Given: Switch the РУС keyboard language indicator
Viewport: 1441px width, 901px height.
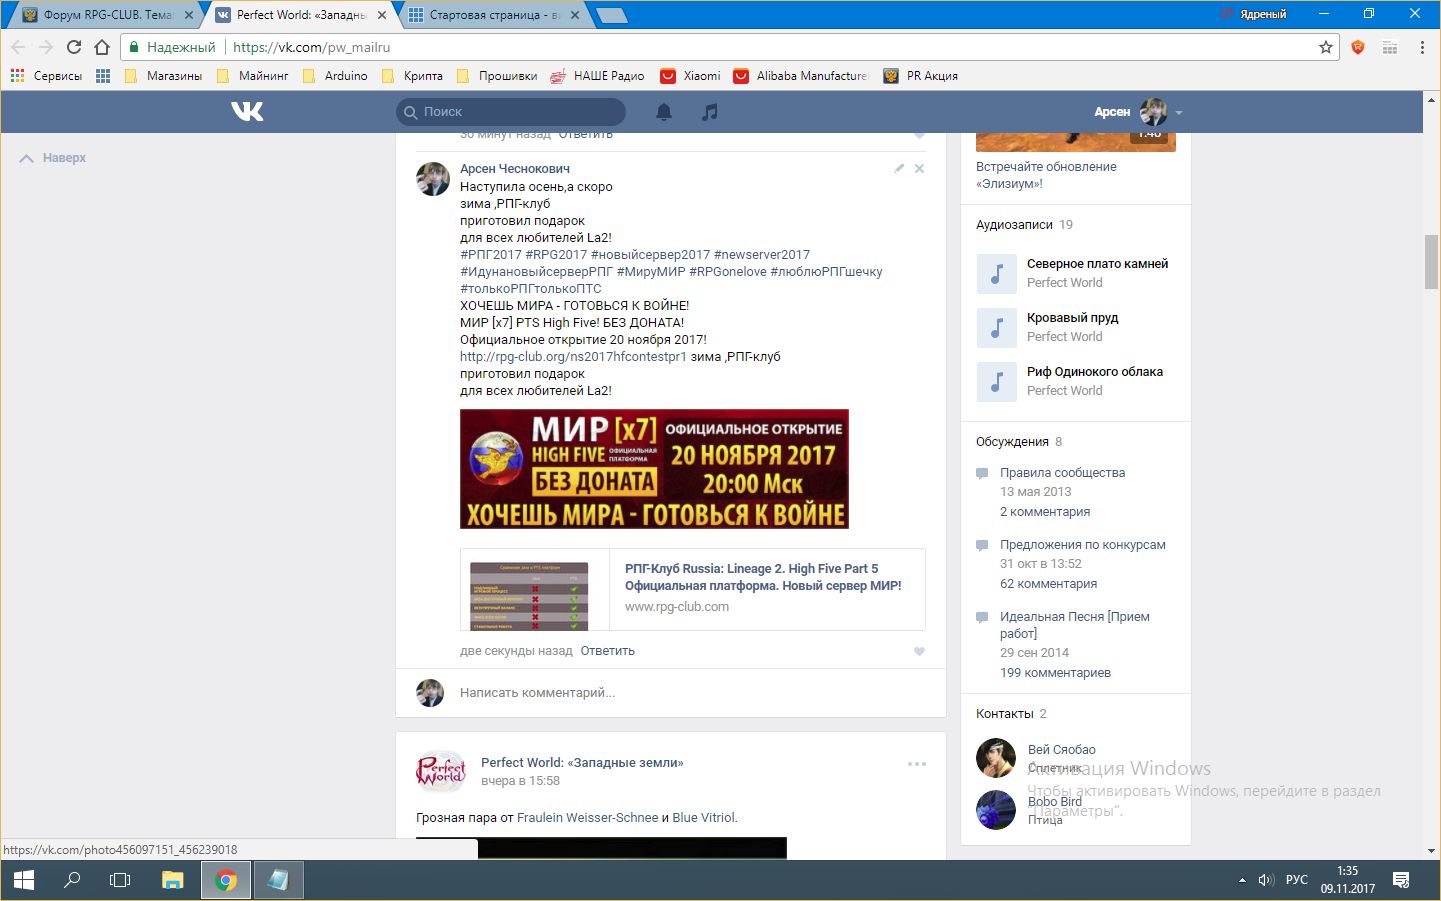Looking at the screenshot, I should point(1297,880).
